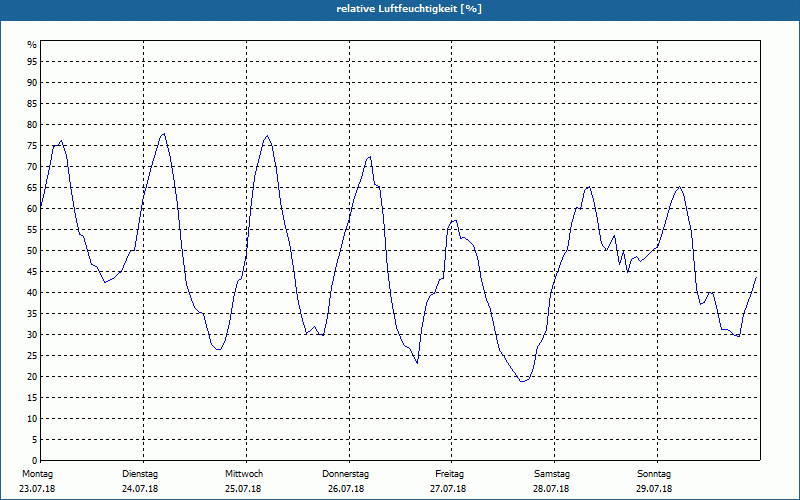Viewport: 800px width, 500px height.
Task: Select the 'Donnerstag' day label
Action: pyautogui.click(x=345, y=474)
